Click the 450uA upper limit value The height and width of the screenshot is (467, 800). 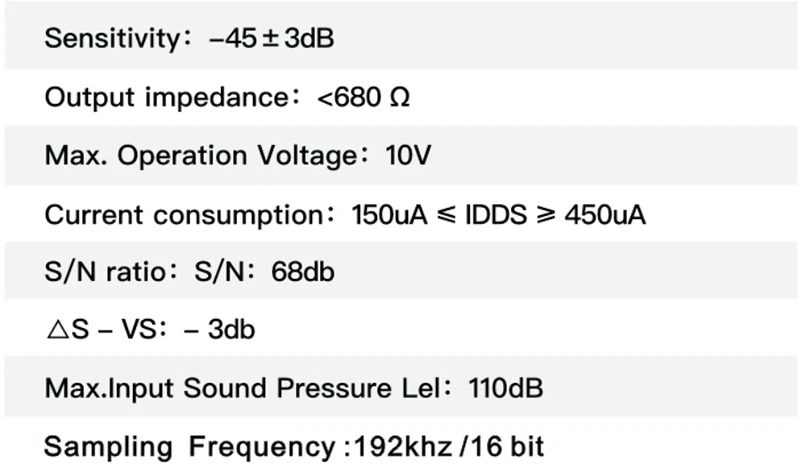click(x=605, y=215)
